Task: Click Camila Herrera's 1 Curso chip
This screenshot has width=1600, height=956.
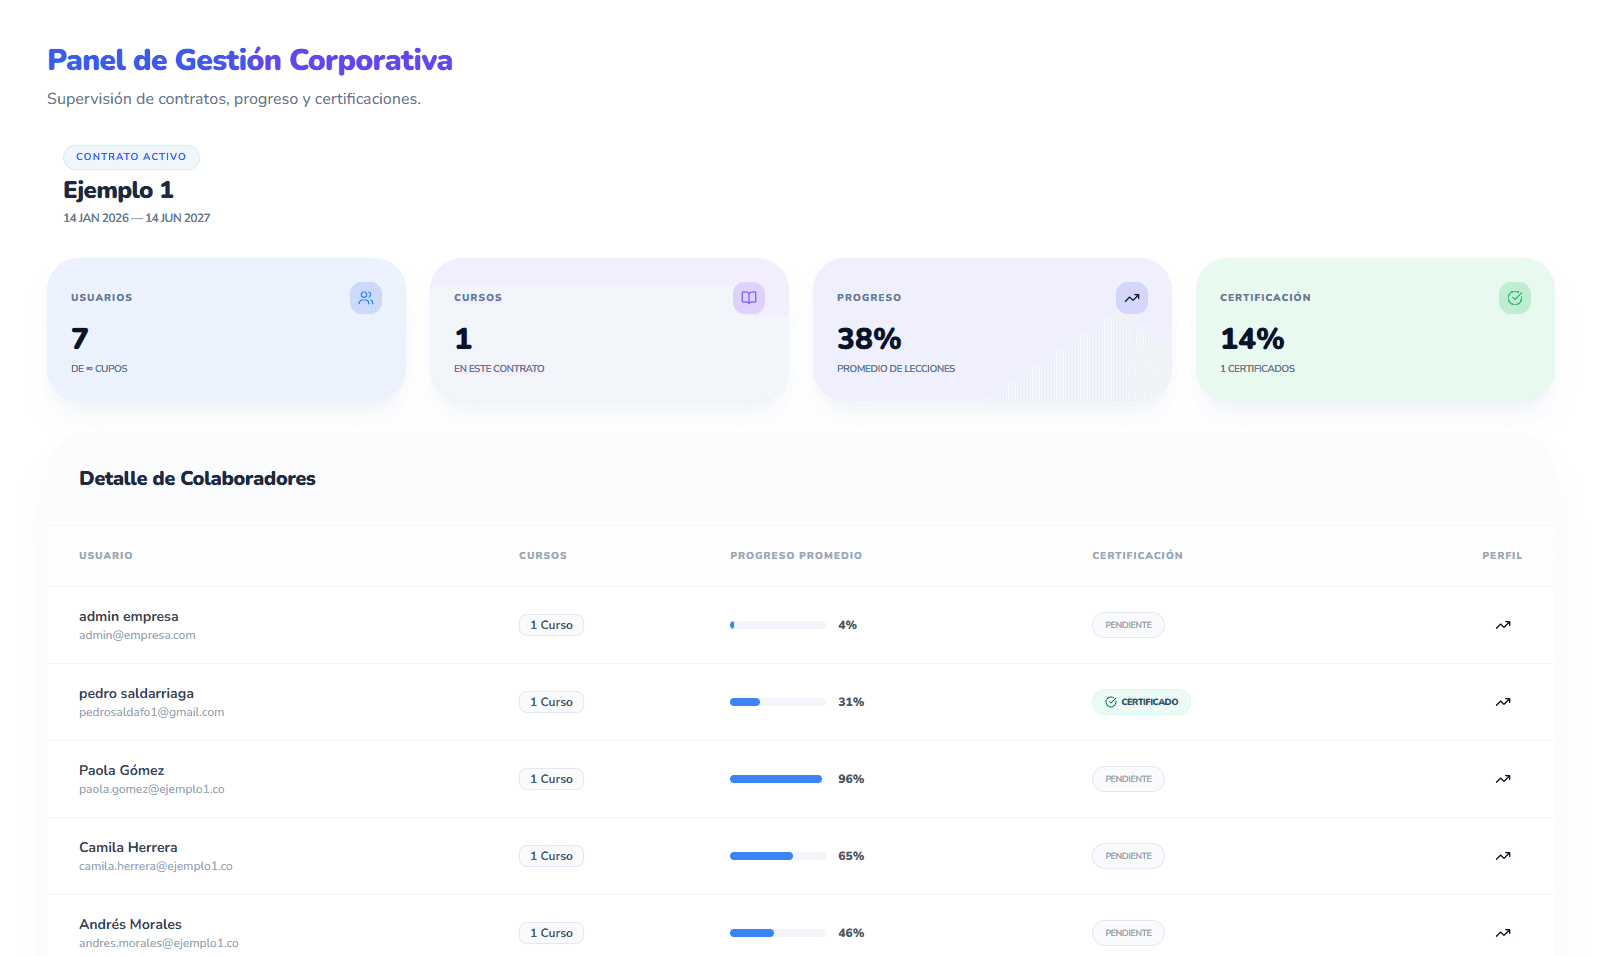Action: 551,856
